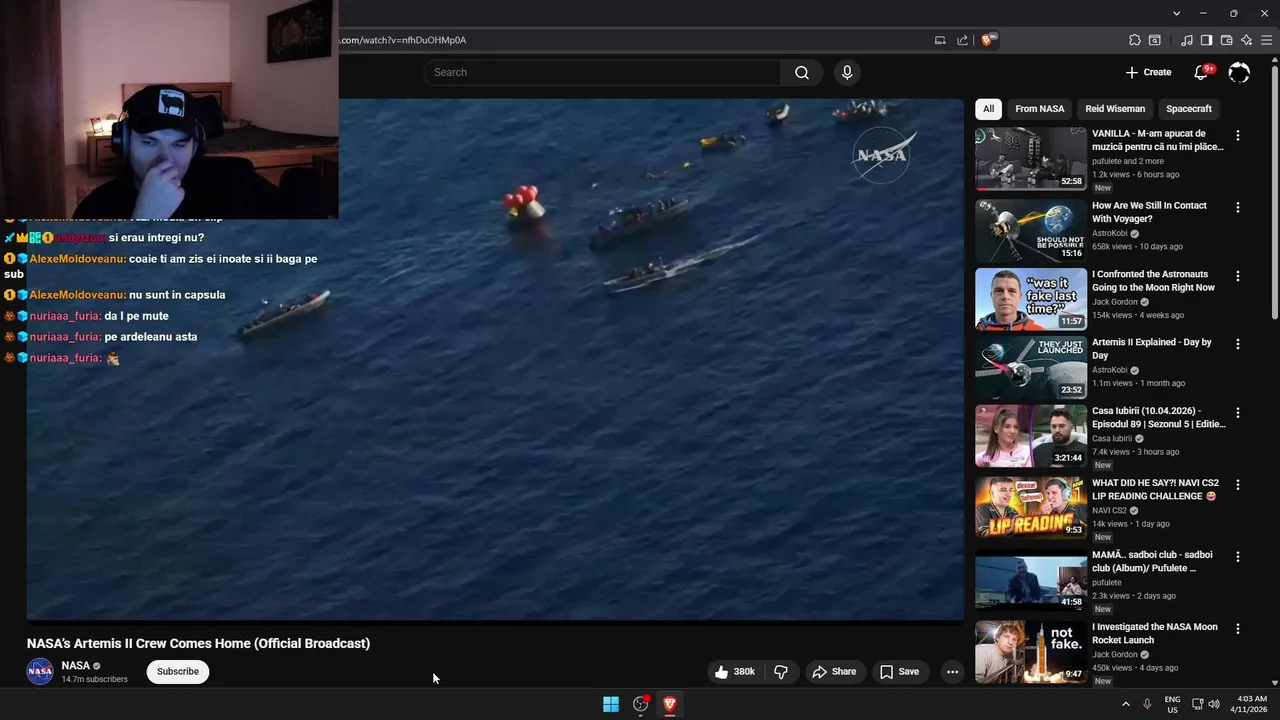Viewport: 1280px width, 720px height.
Task: Open the tab search icon in toolbar
Action: pyautogui.click(x=1155, y=40)
